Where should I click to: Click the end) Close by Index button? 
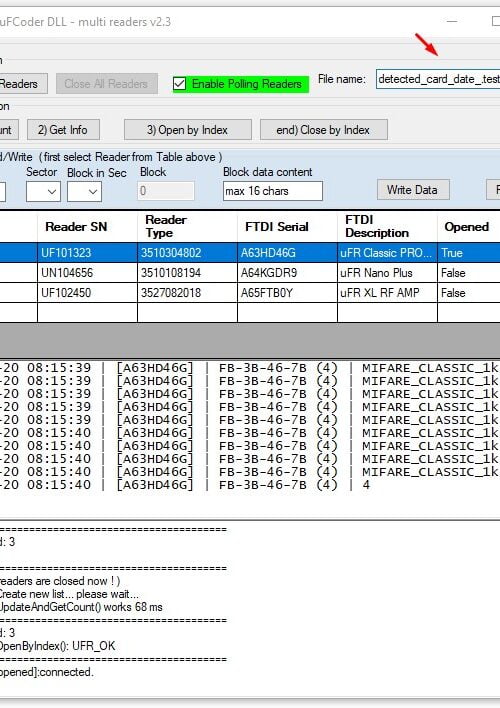(x=323, y=130)
